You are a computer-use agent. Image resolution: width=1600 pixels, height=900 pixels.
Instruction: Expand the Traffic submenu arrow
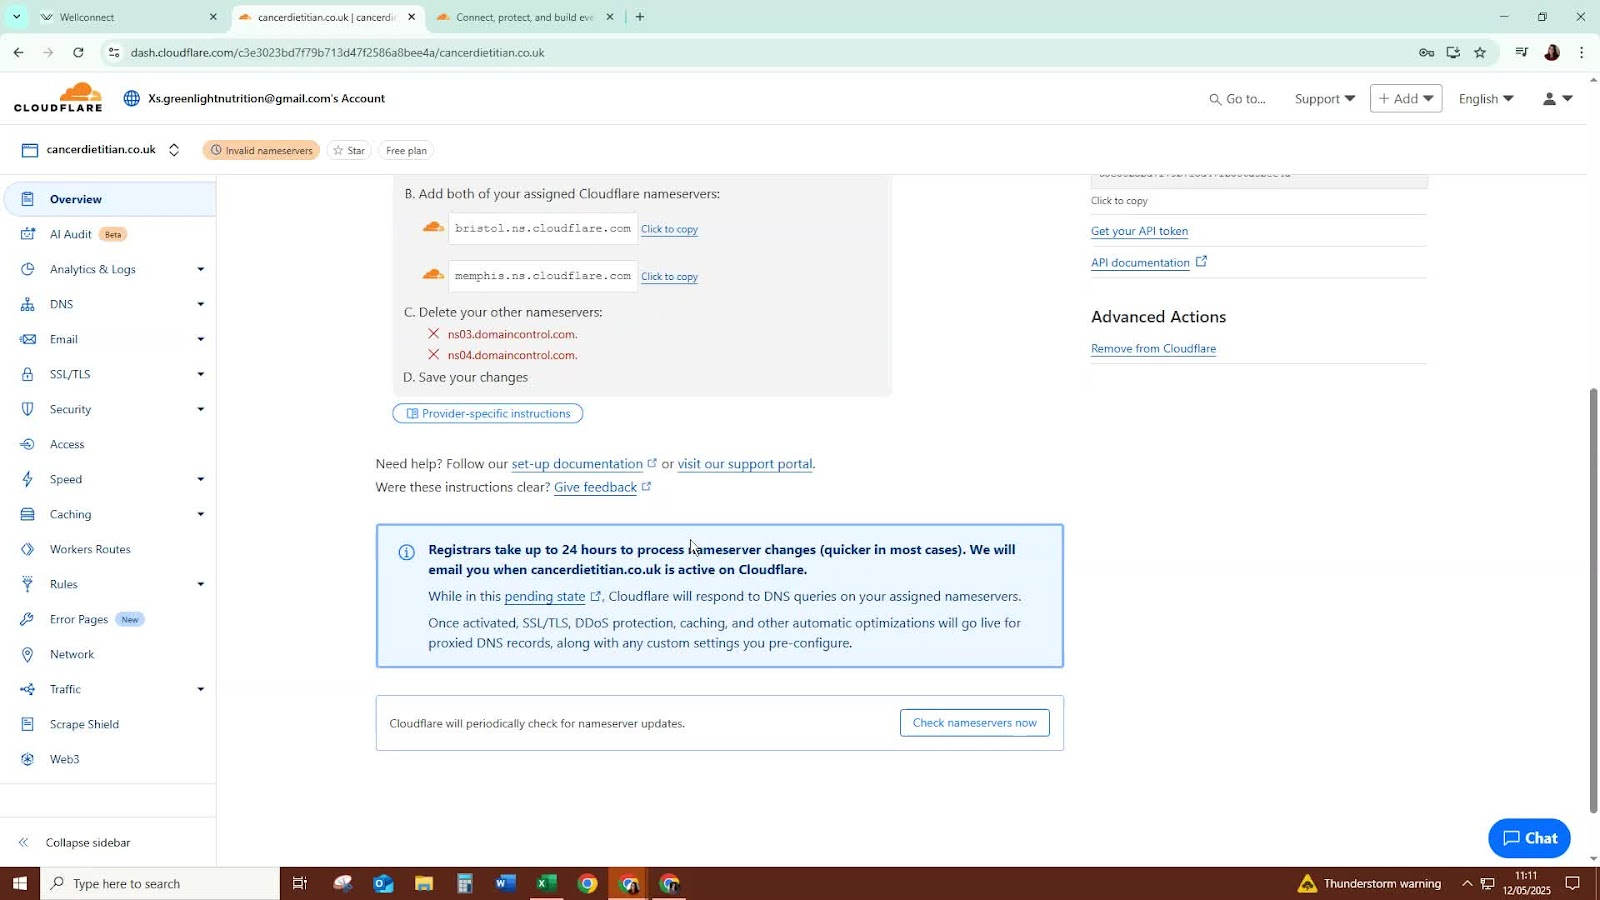(x=201, y=689)
